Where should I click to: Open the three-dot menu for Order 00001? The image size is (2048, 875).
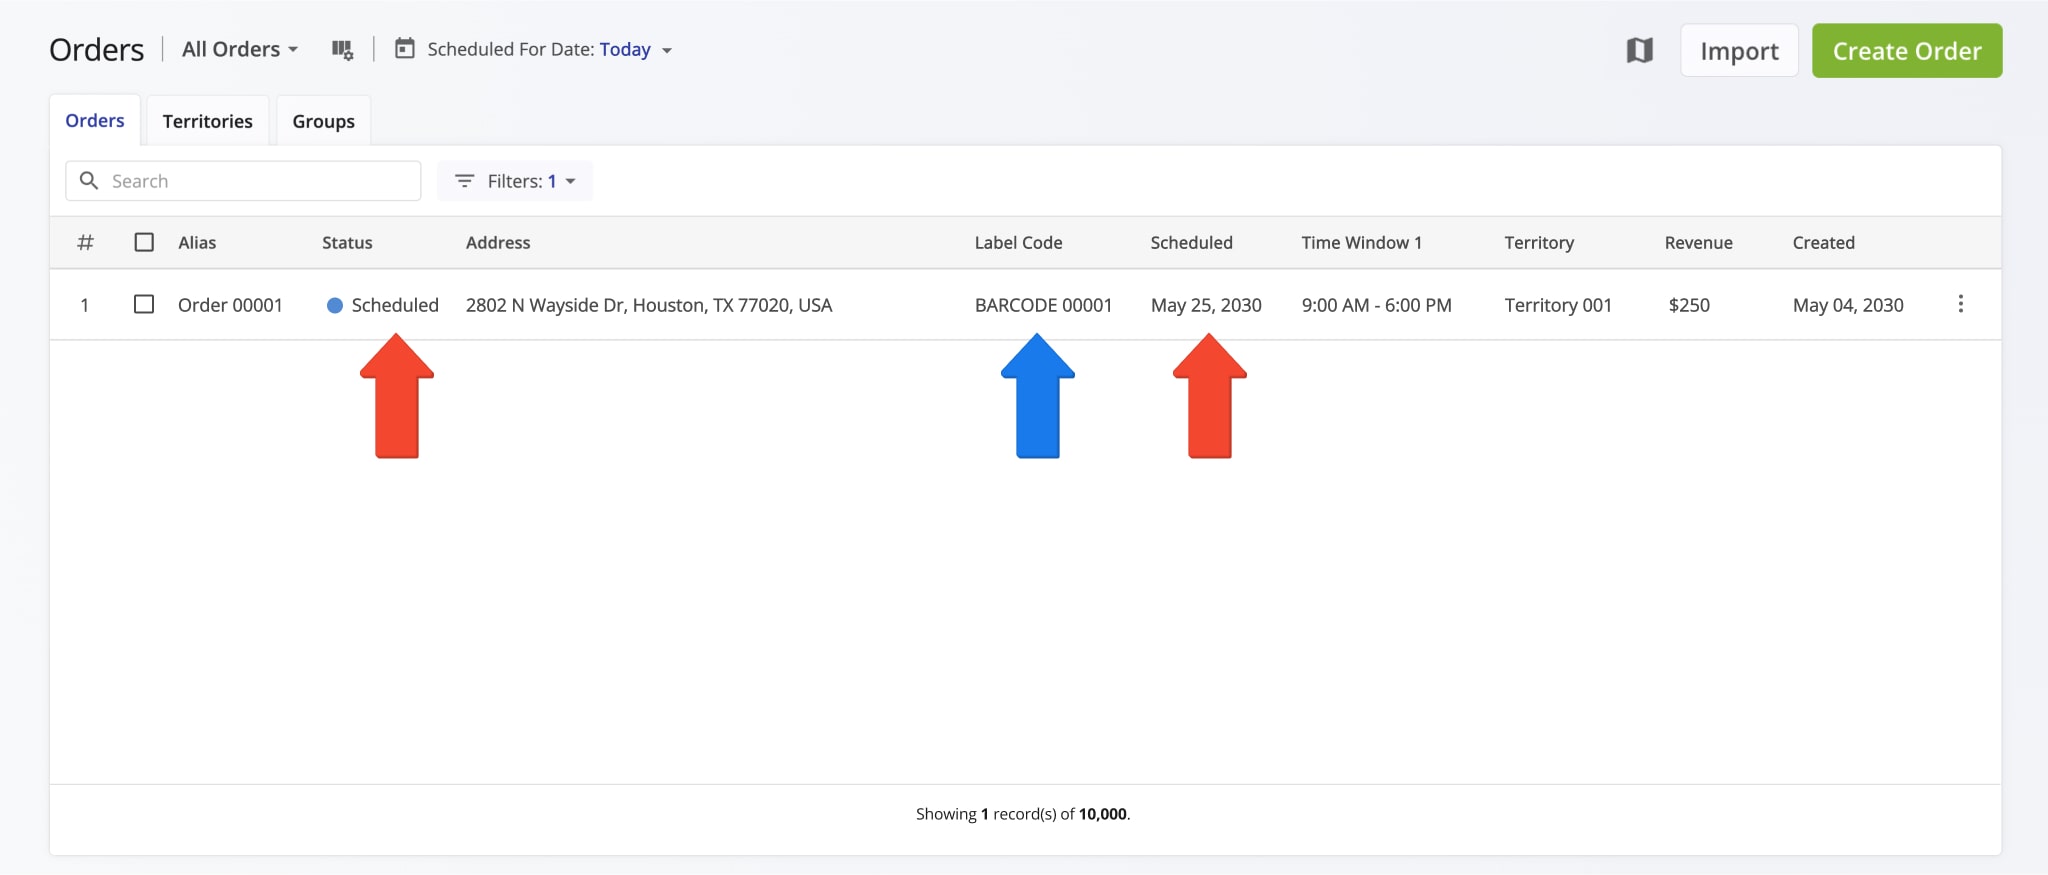pos(1960,304)
